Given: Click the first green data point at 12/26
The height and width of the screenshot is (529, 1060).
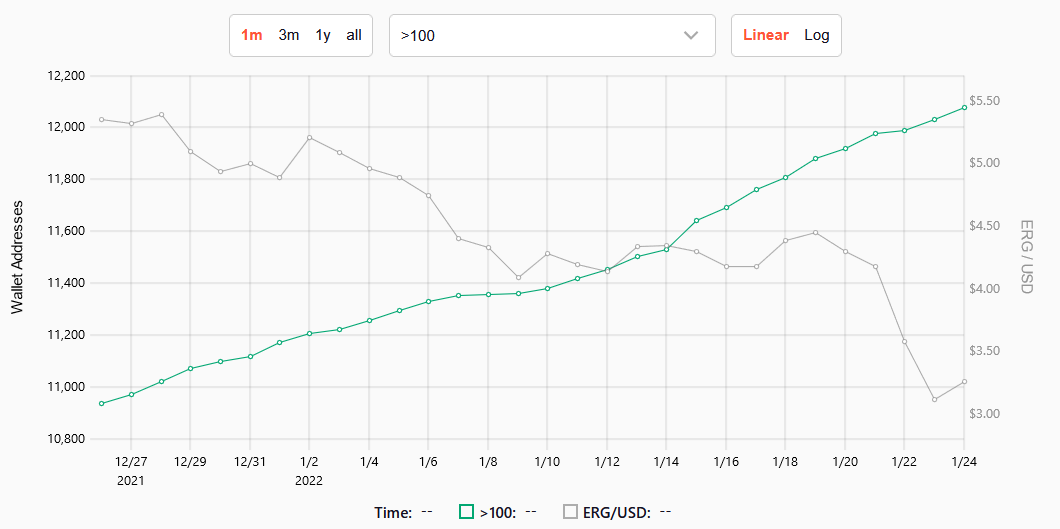Looking at the screenshot, I should [x=101, y=403].
